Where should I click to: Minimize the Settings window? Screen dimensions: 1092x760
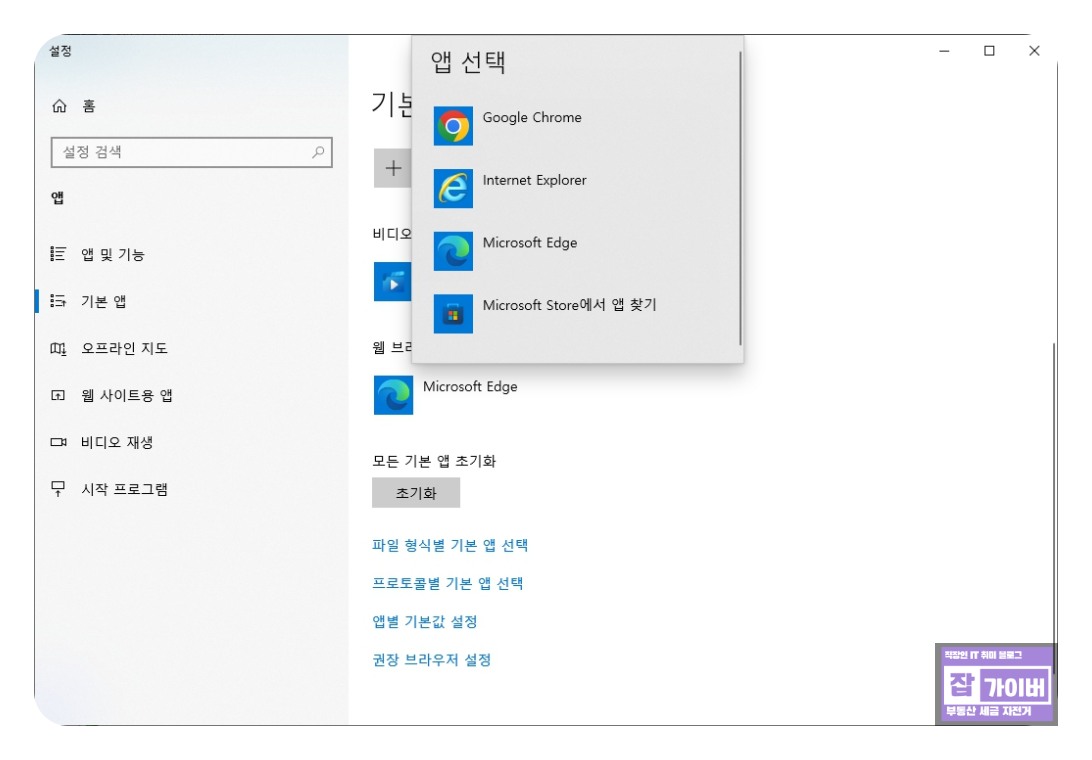click(x=944, y=51)
